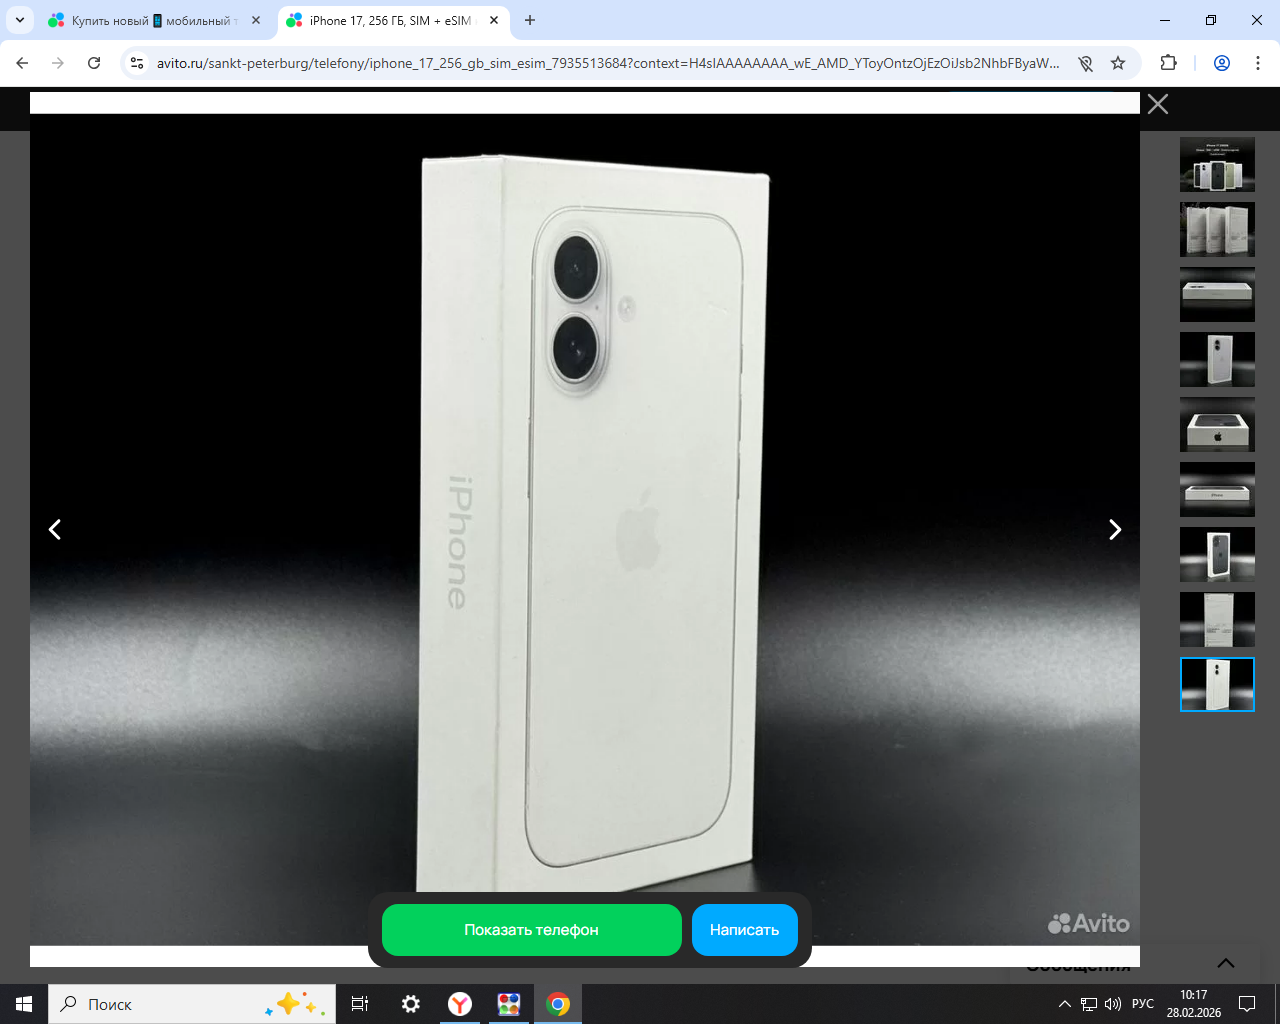Switch the РУС input language
This screenshot has width=1280, height=1024.
pos(1143,1004)
